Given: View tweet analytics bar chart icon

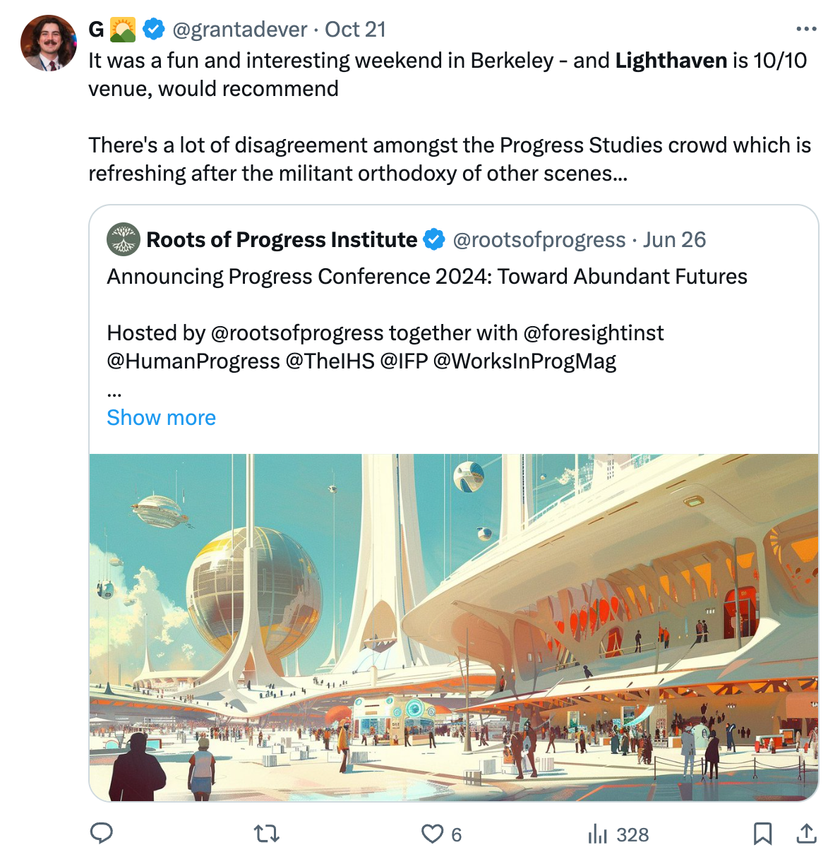Looking at the screenshot, I should [597, 834].
